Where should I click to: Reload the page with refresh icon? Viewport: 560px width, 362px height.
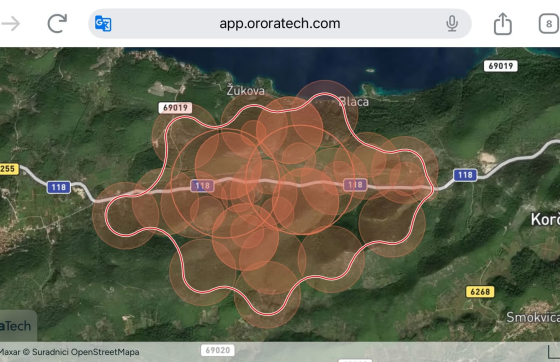(57, 24)
